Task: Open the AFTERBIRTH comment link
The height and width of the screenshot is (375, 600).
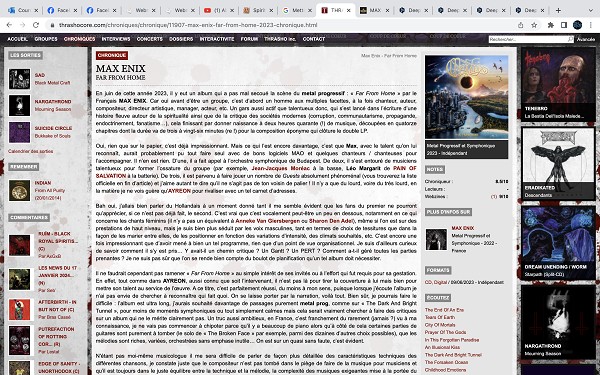Action: click(x=57, y=305)
